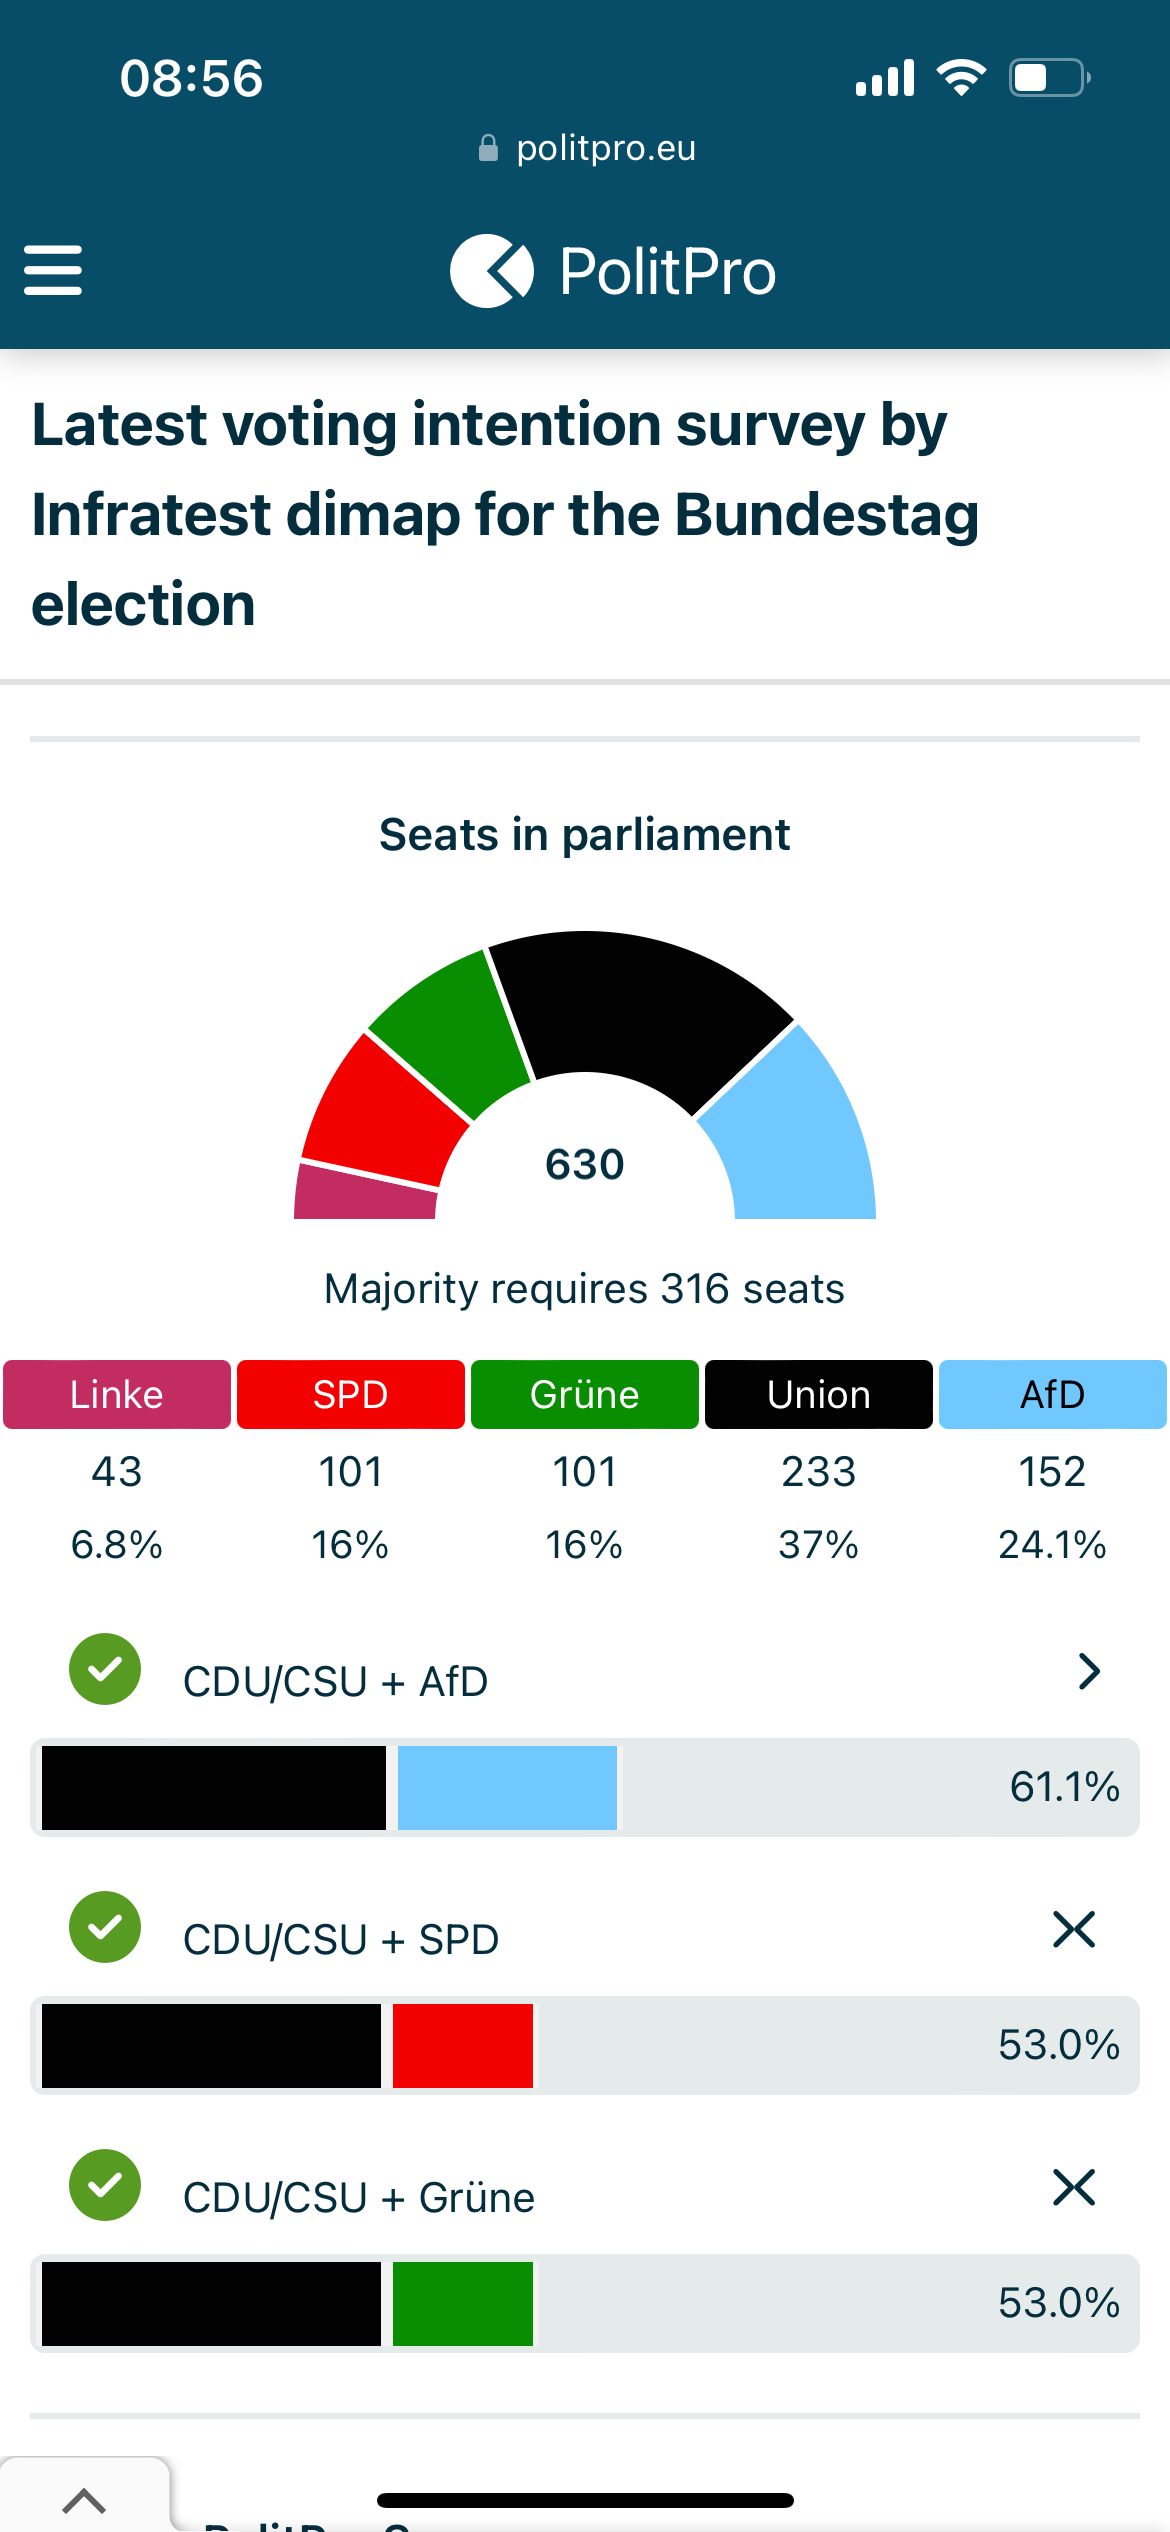Viewport: 1170px width, 2532px height.
Task: Expand the CDU/CSU + AfD coalition chevron
Action: coord(1089,1671)
